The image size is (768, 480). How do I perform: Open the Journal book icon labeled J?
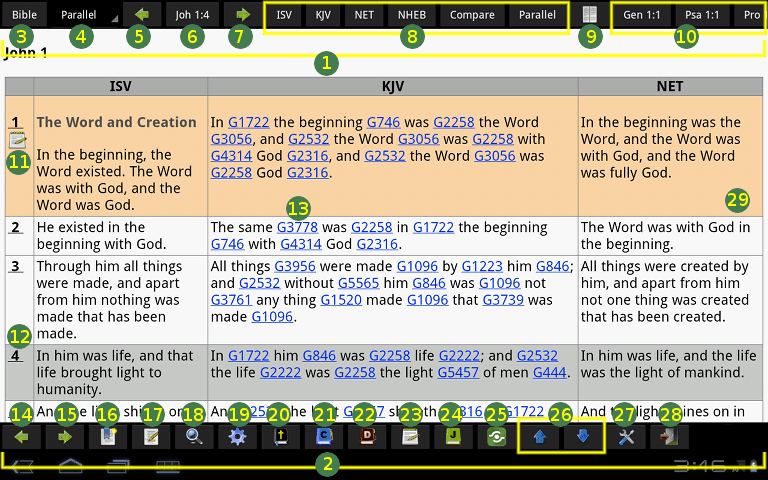pos(453,437)
